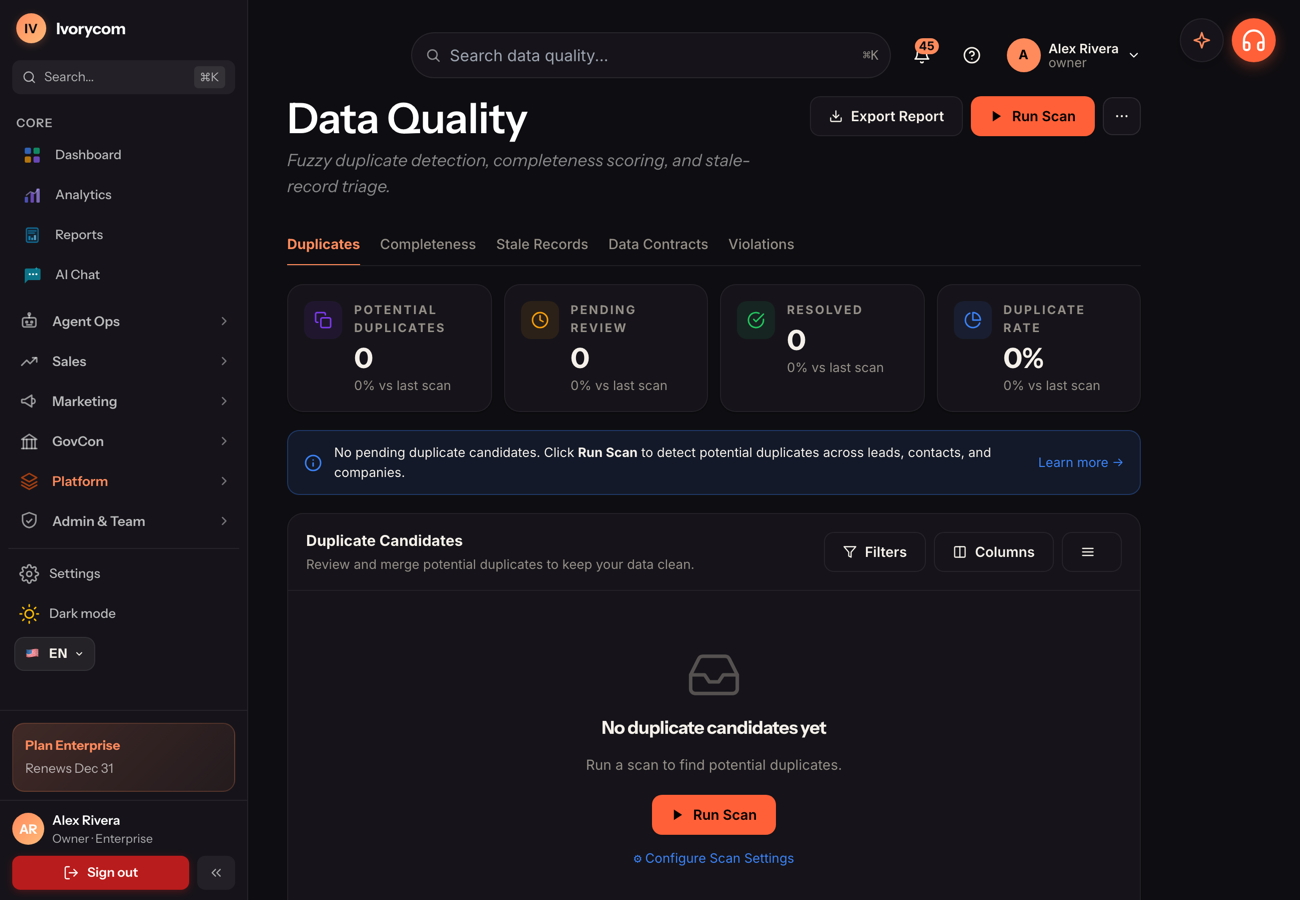Viewport: 1300px width, 900px height.
Task: Toggle Dark mode in sidebar
Action: tap(67, 614)
